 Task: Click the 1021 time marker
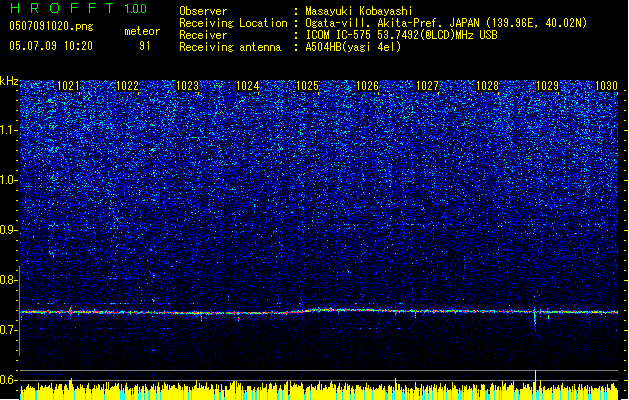(68, 86)
